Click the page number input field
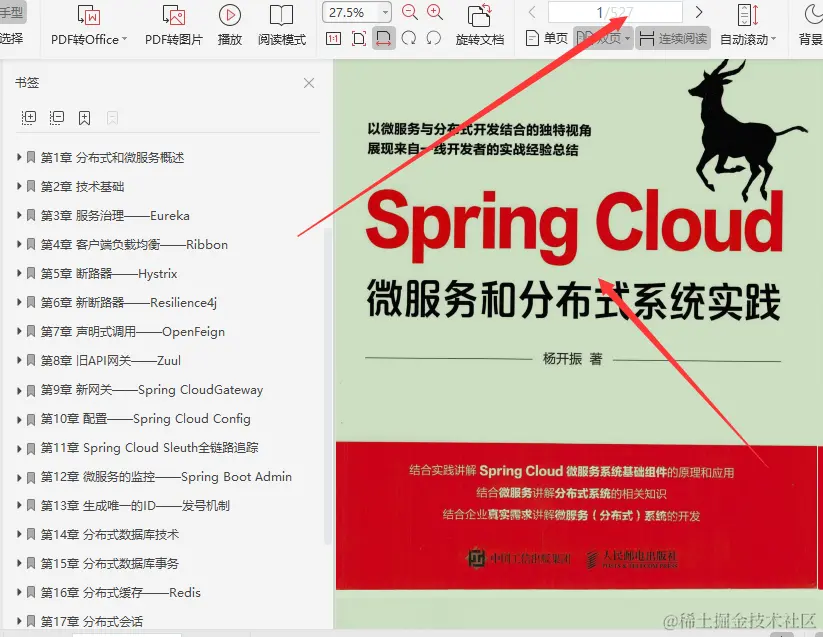 pyautogui.click(x=615, y=12)
